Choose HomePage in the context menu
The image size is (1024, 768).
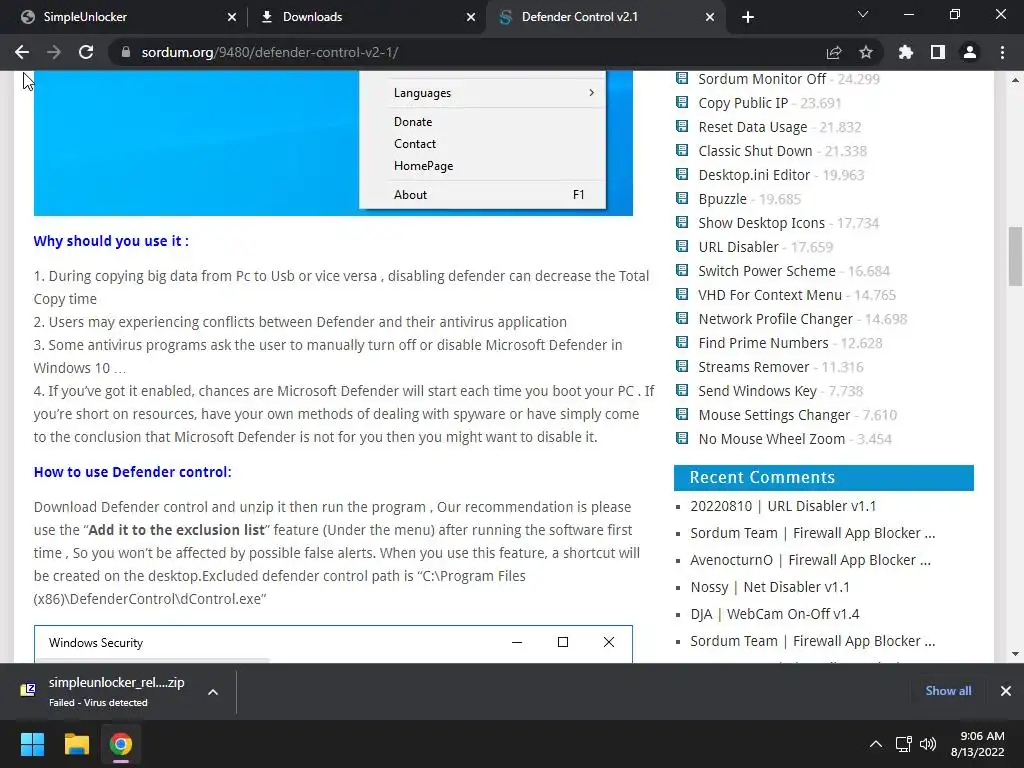coord(423,166)
